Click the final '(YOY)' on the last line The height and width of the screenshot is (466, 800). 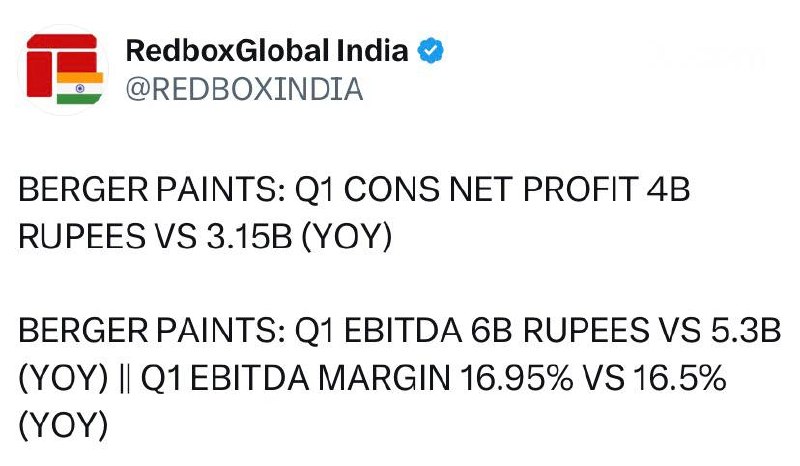(63, 426)
